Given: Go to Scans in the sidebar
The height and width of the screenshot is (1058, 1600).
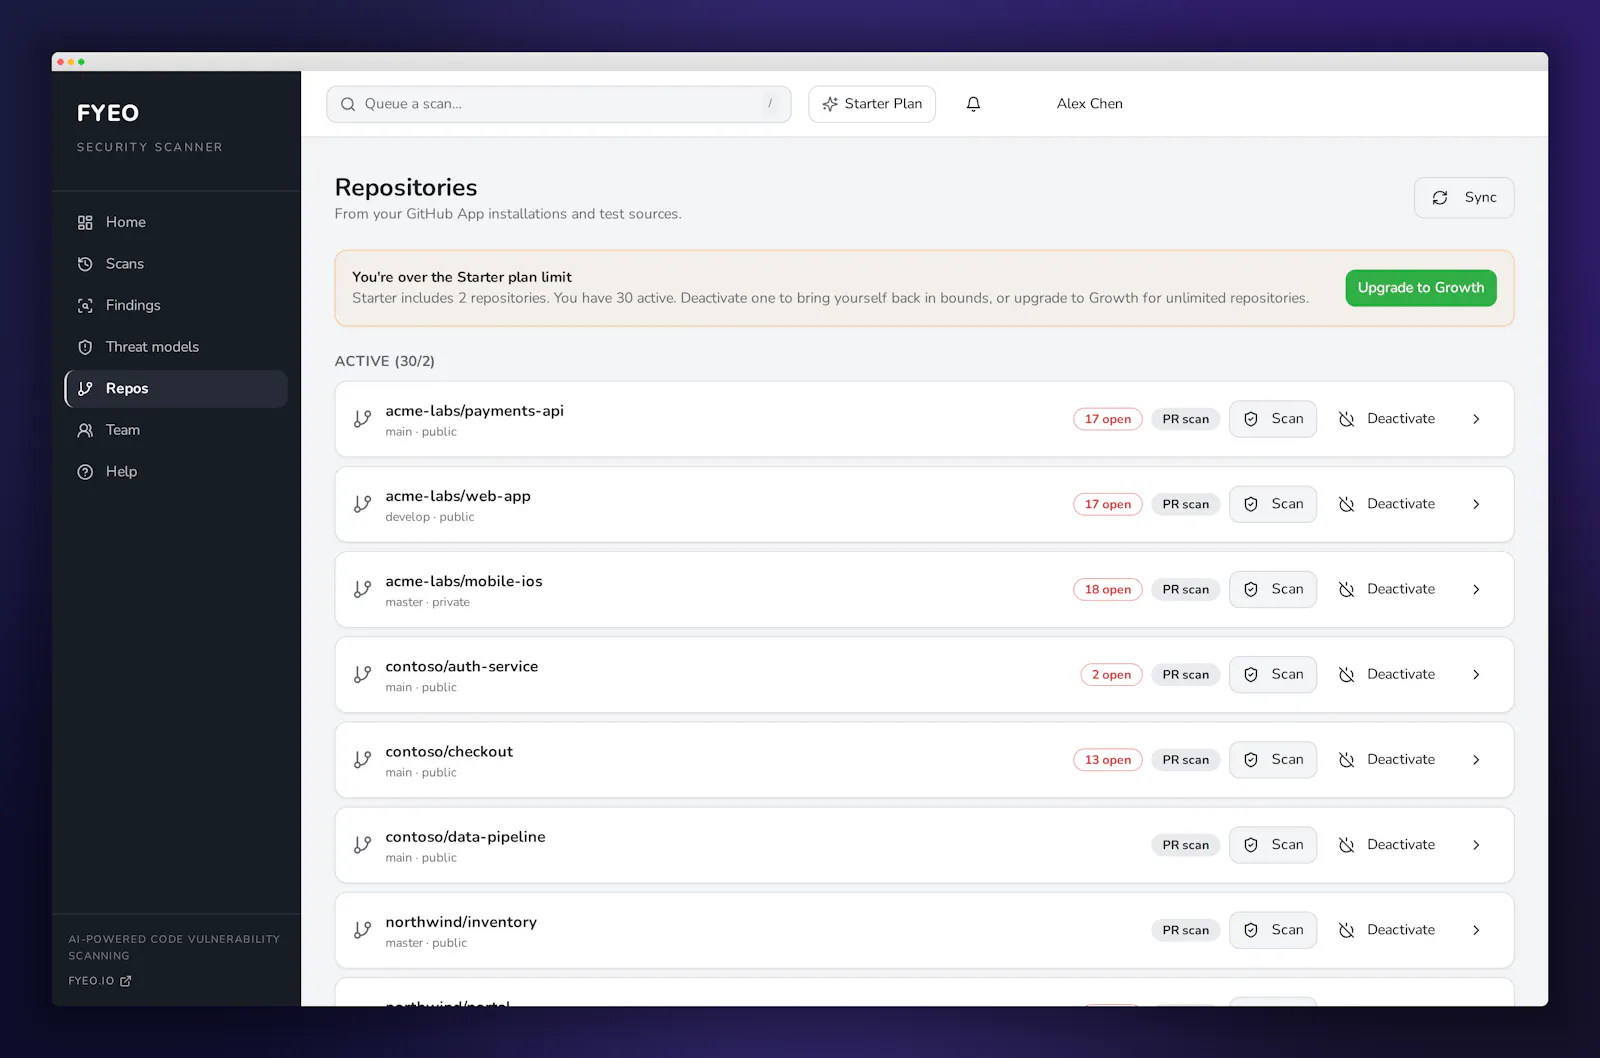Looking at the screenshot, I should [176, 264].
